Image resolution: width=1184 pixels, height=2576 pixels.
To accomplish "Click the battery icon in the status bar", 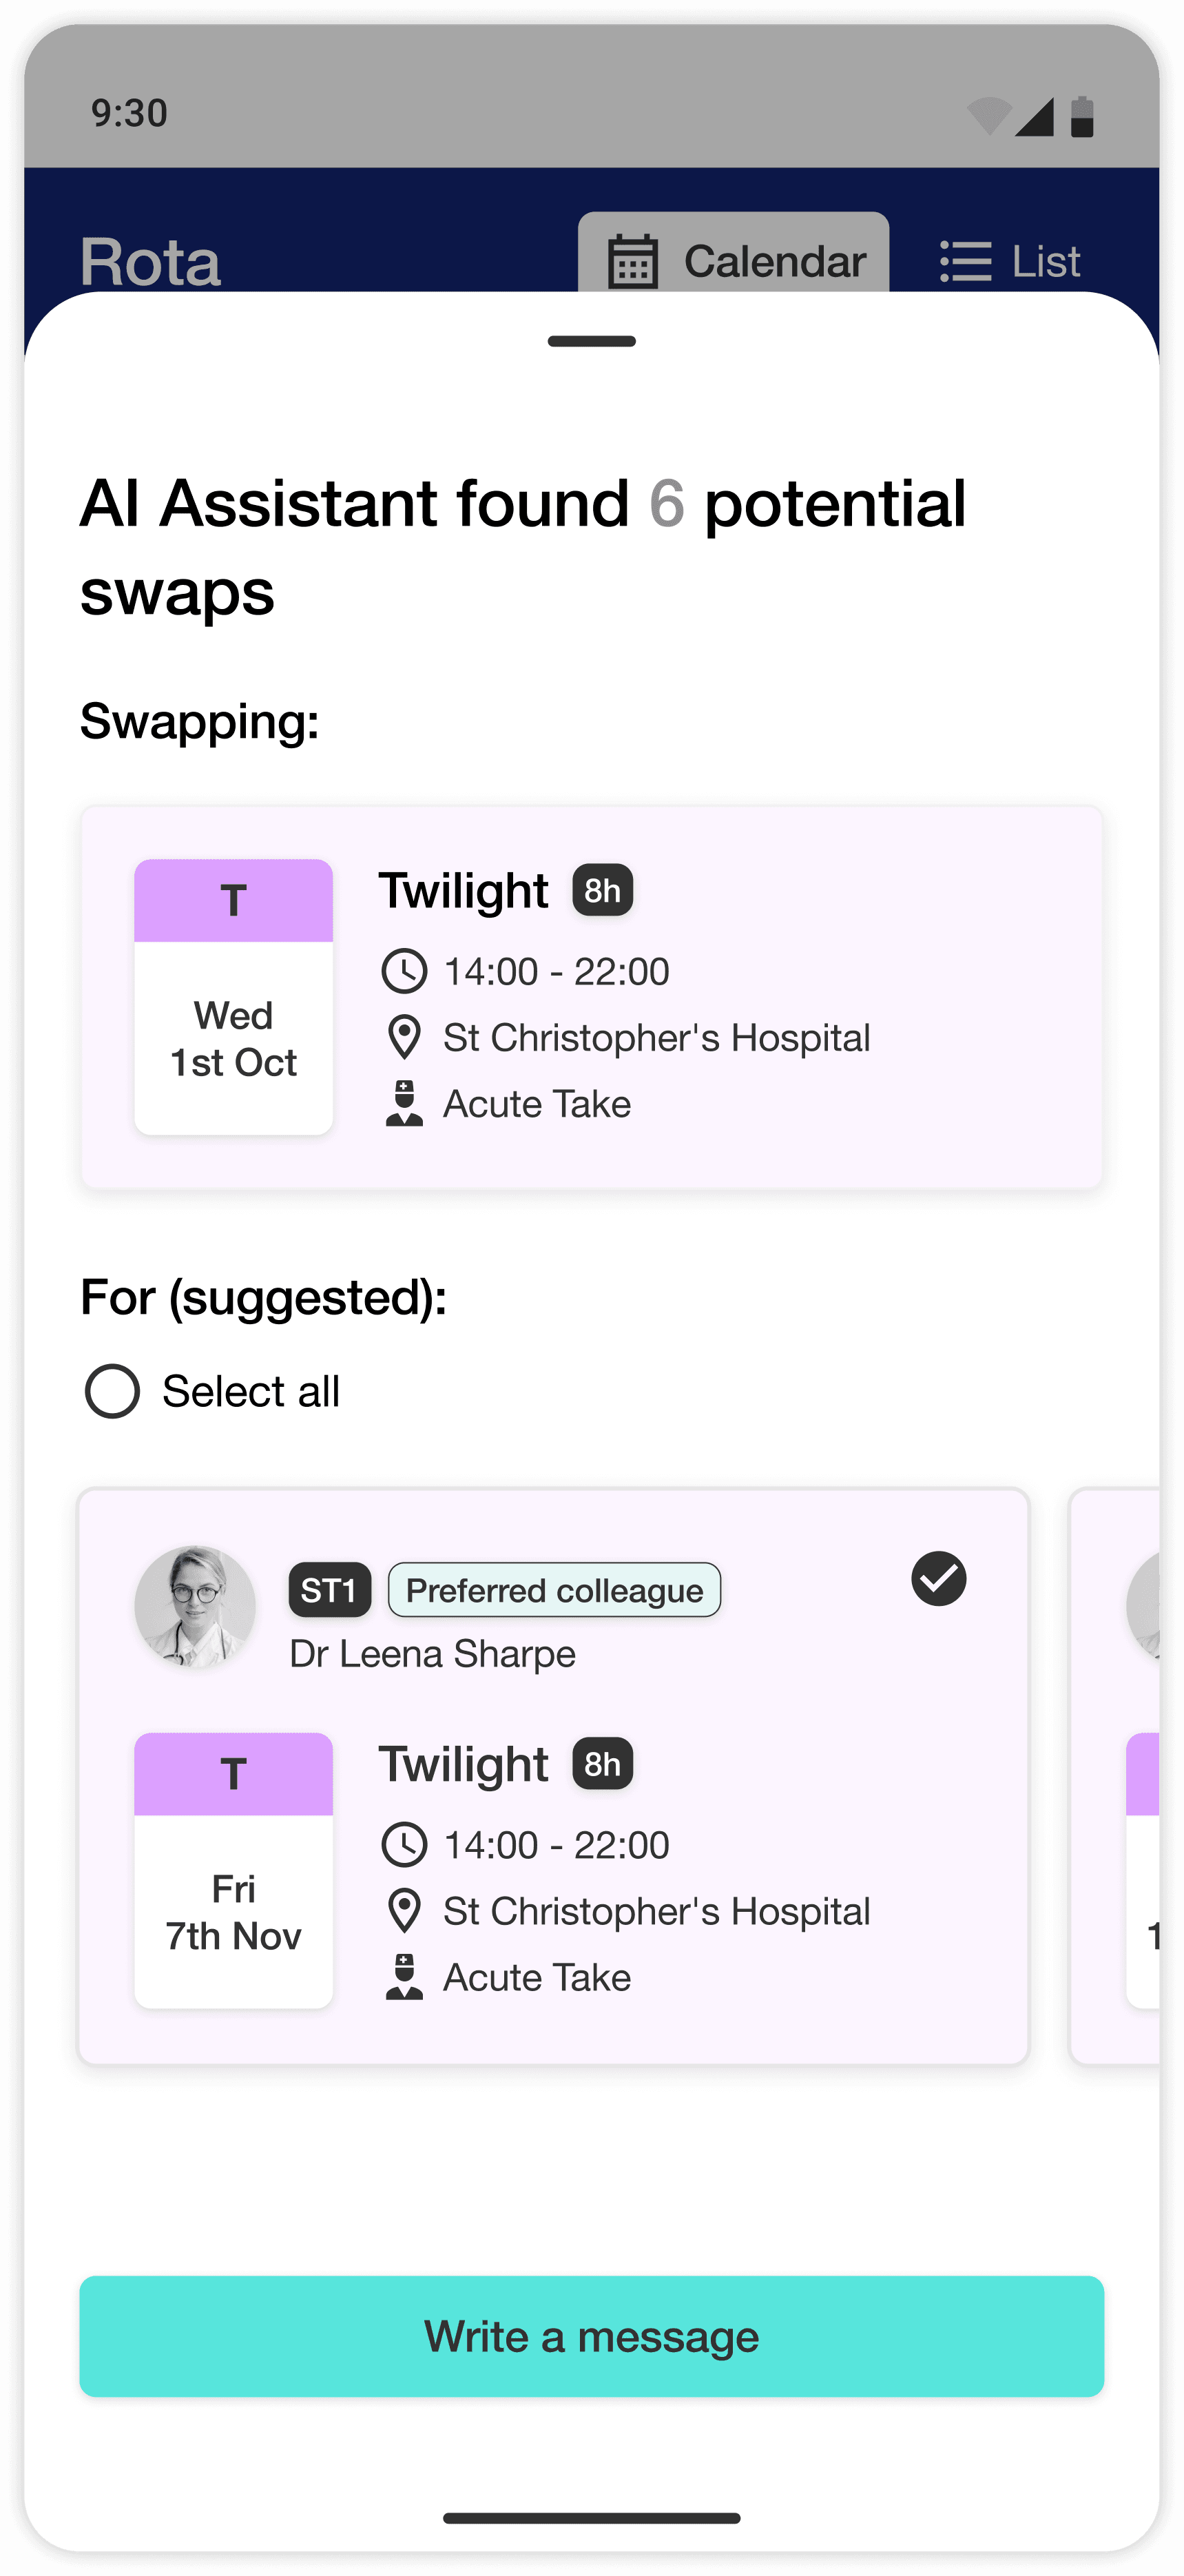I will click(1082, 116).
